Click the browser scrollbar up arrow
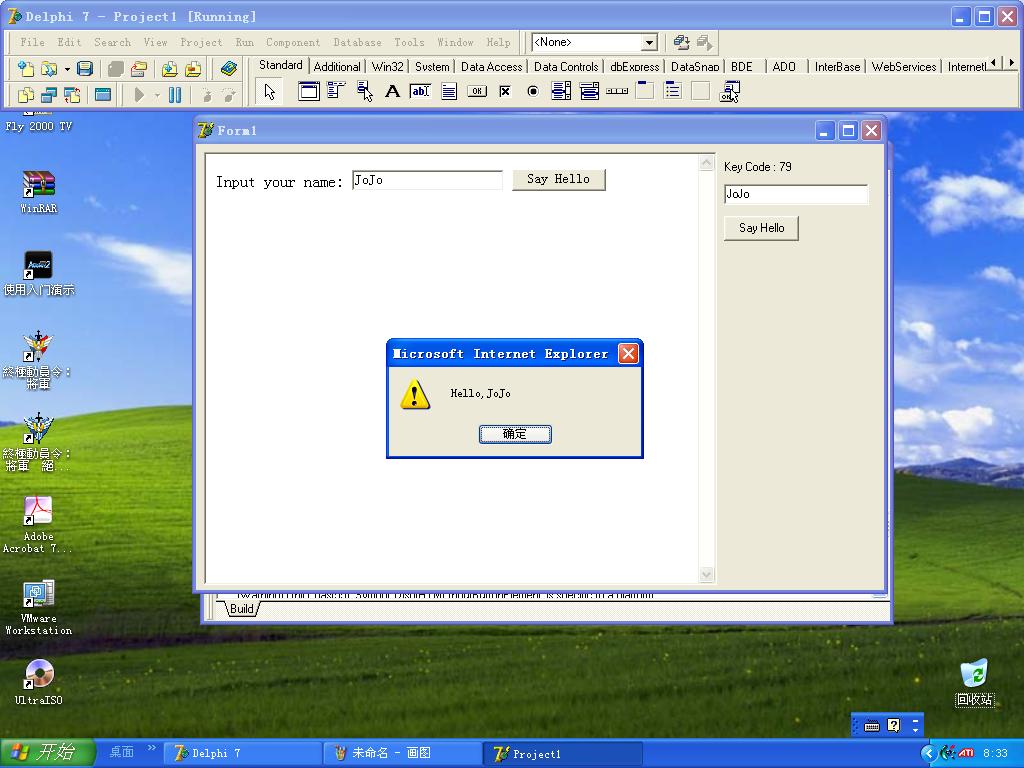This screenshot has width=1024, height=768. click(706, 163)
